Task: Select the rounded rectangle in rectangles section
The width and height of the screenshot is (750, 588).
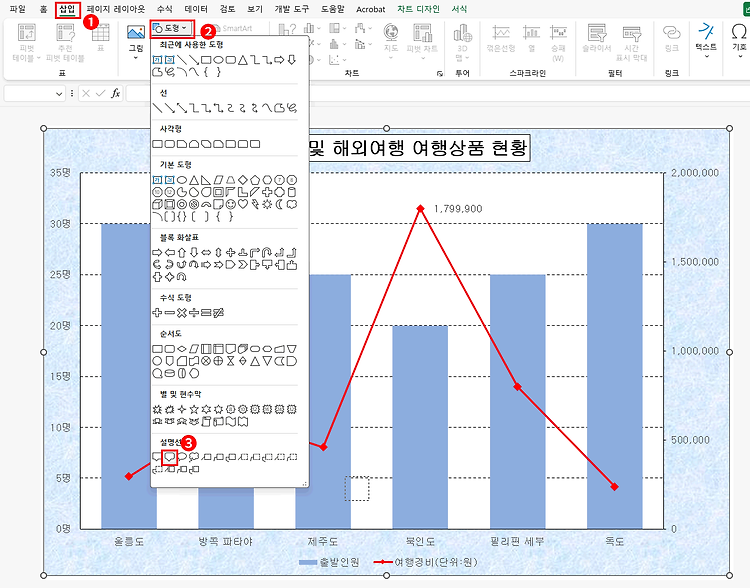Action: 170,144
